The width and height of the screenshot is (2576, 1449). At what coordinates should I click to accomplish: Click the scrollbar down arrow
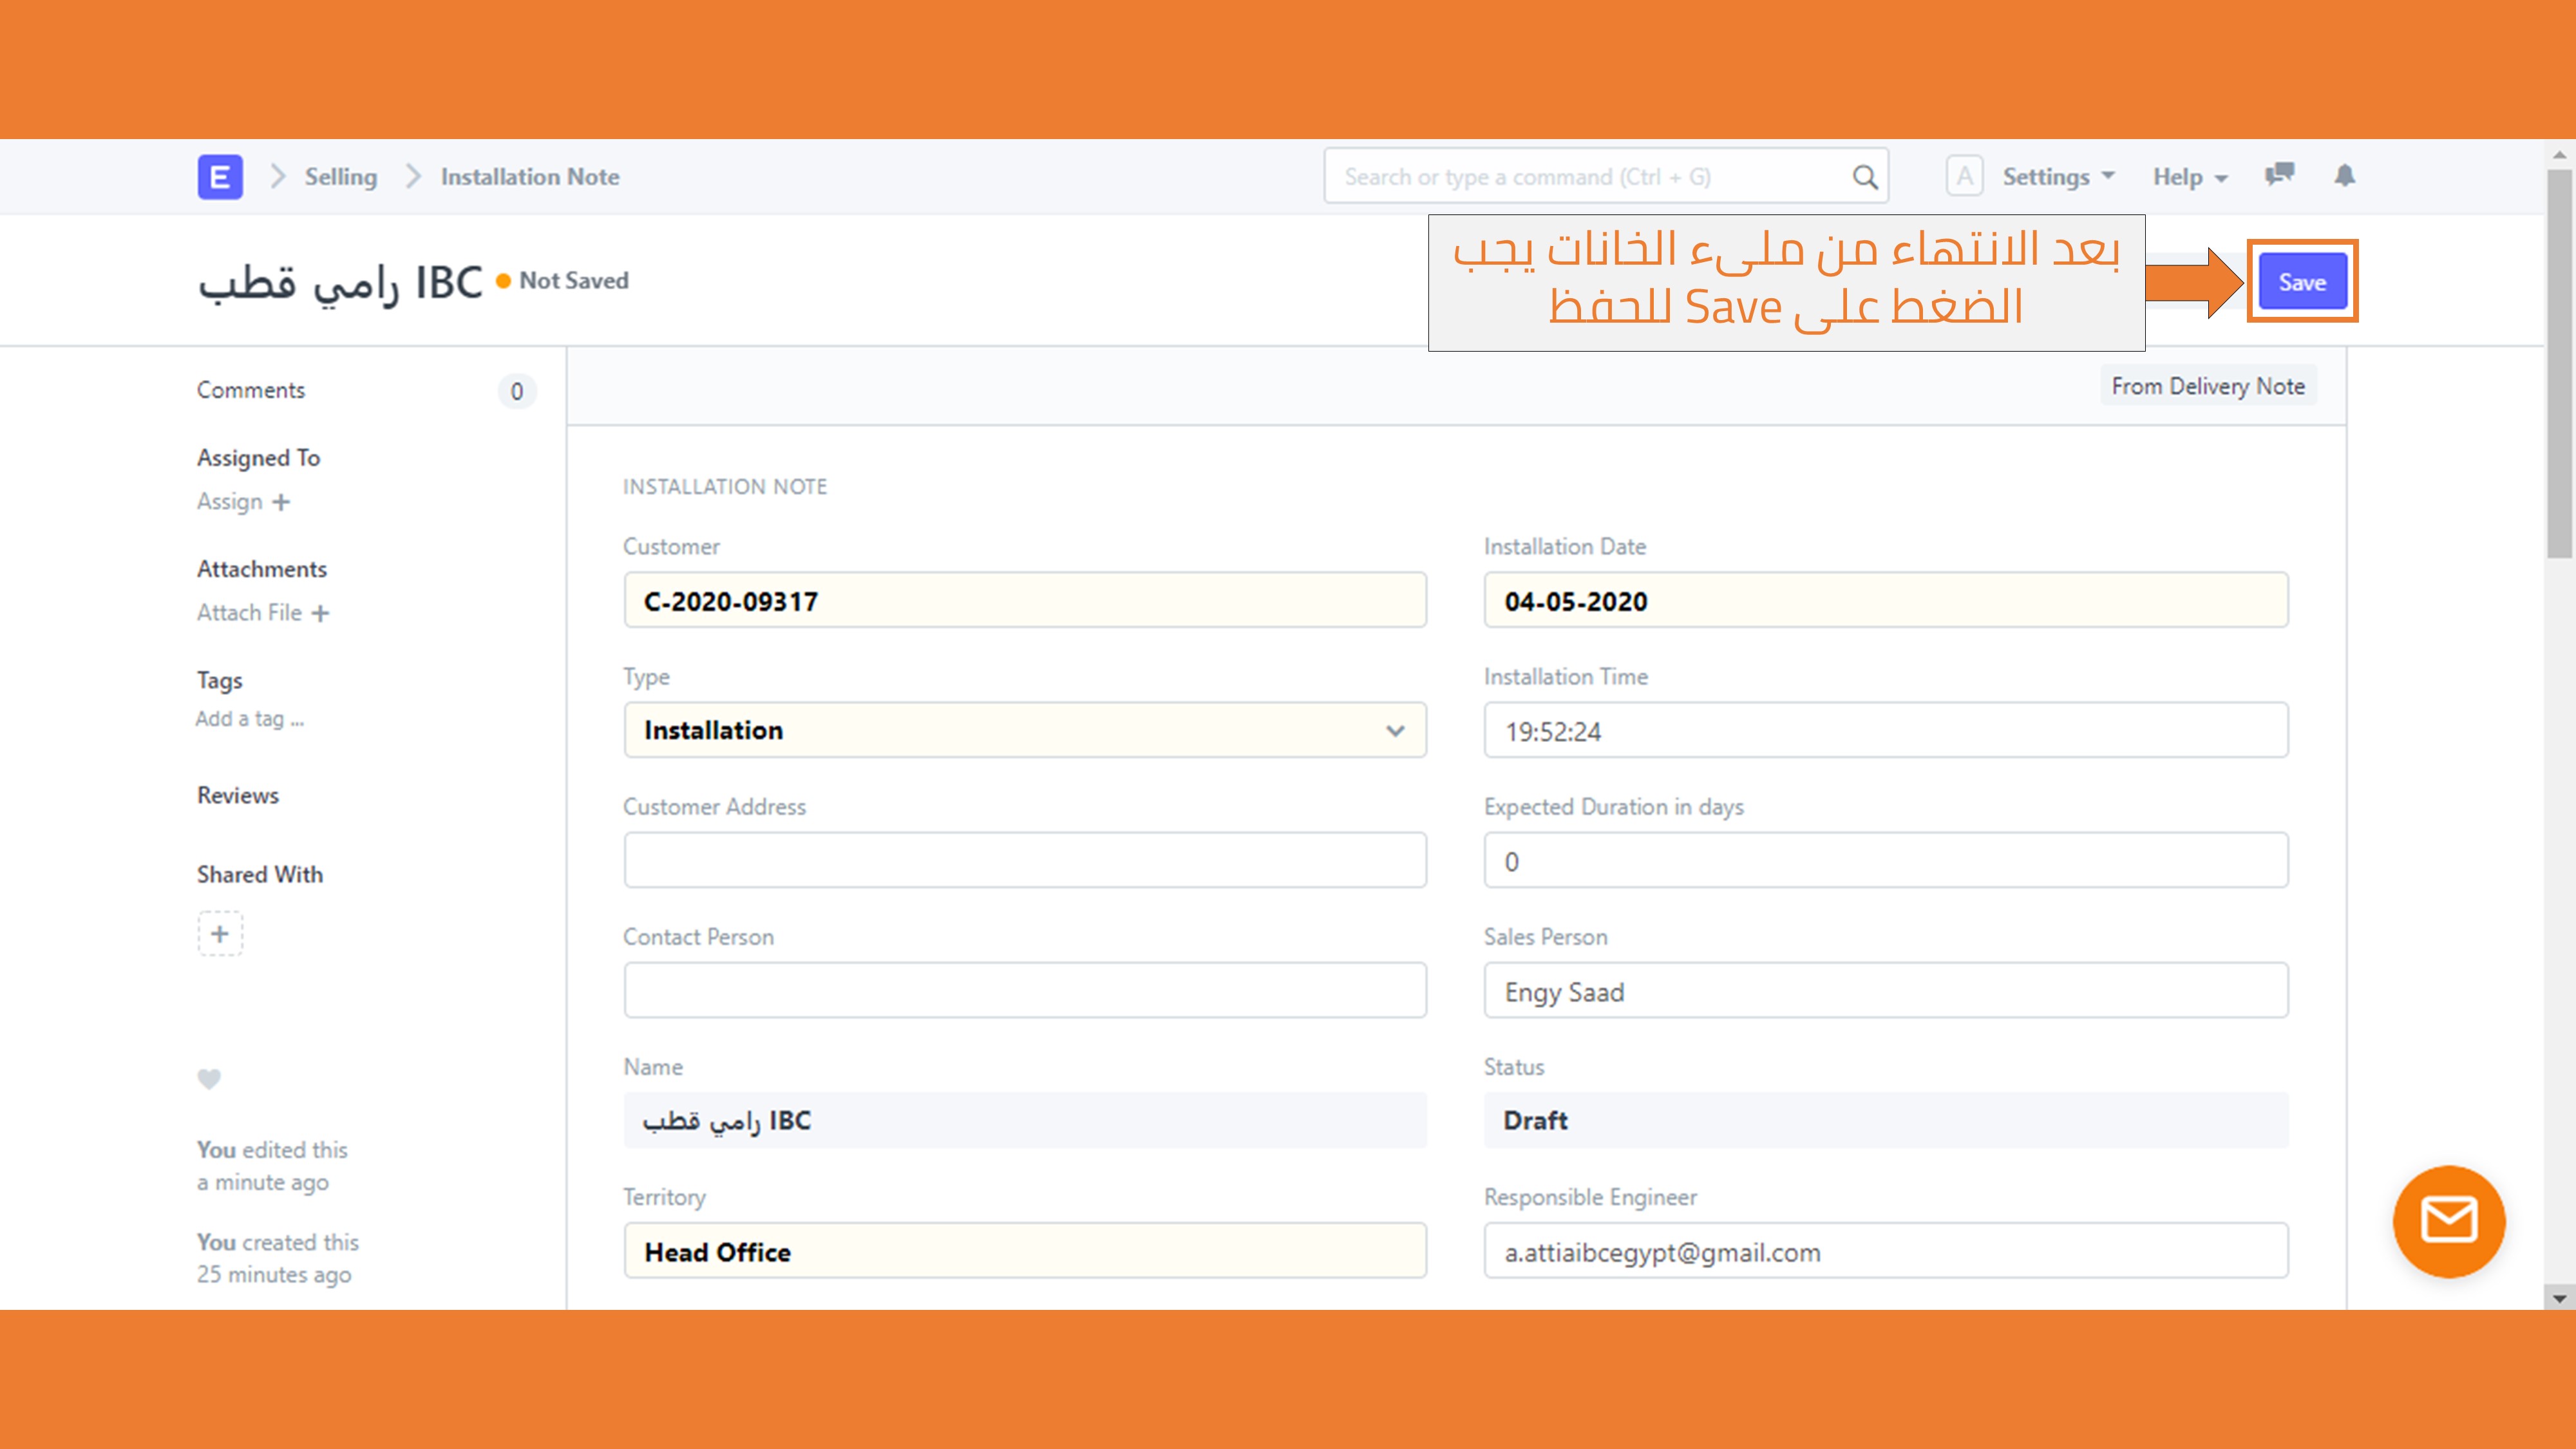pos(2559,1298)
